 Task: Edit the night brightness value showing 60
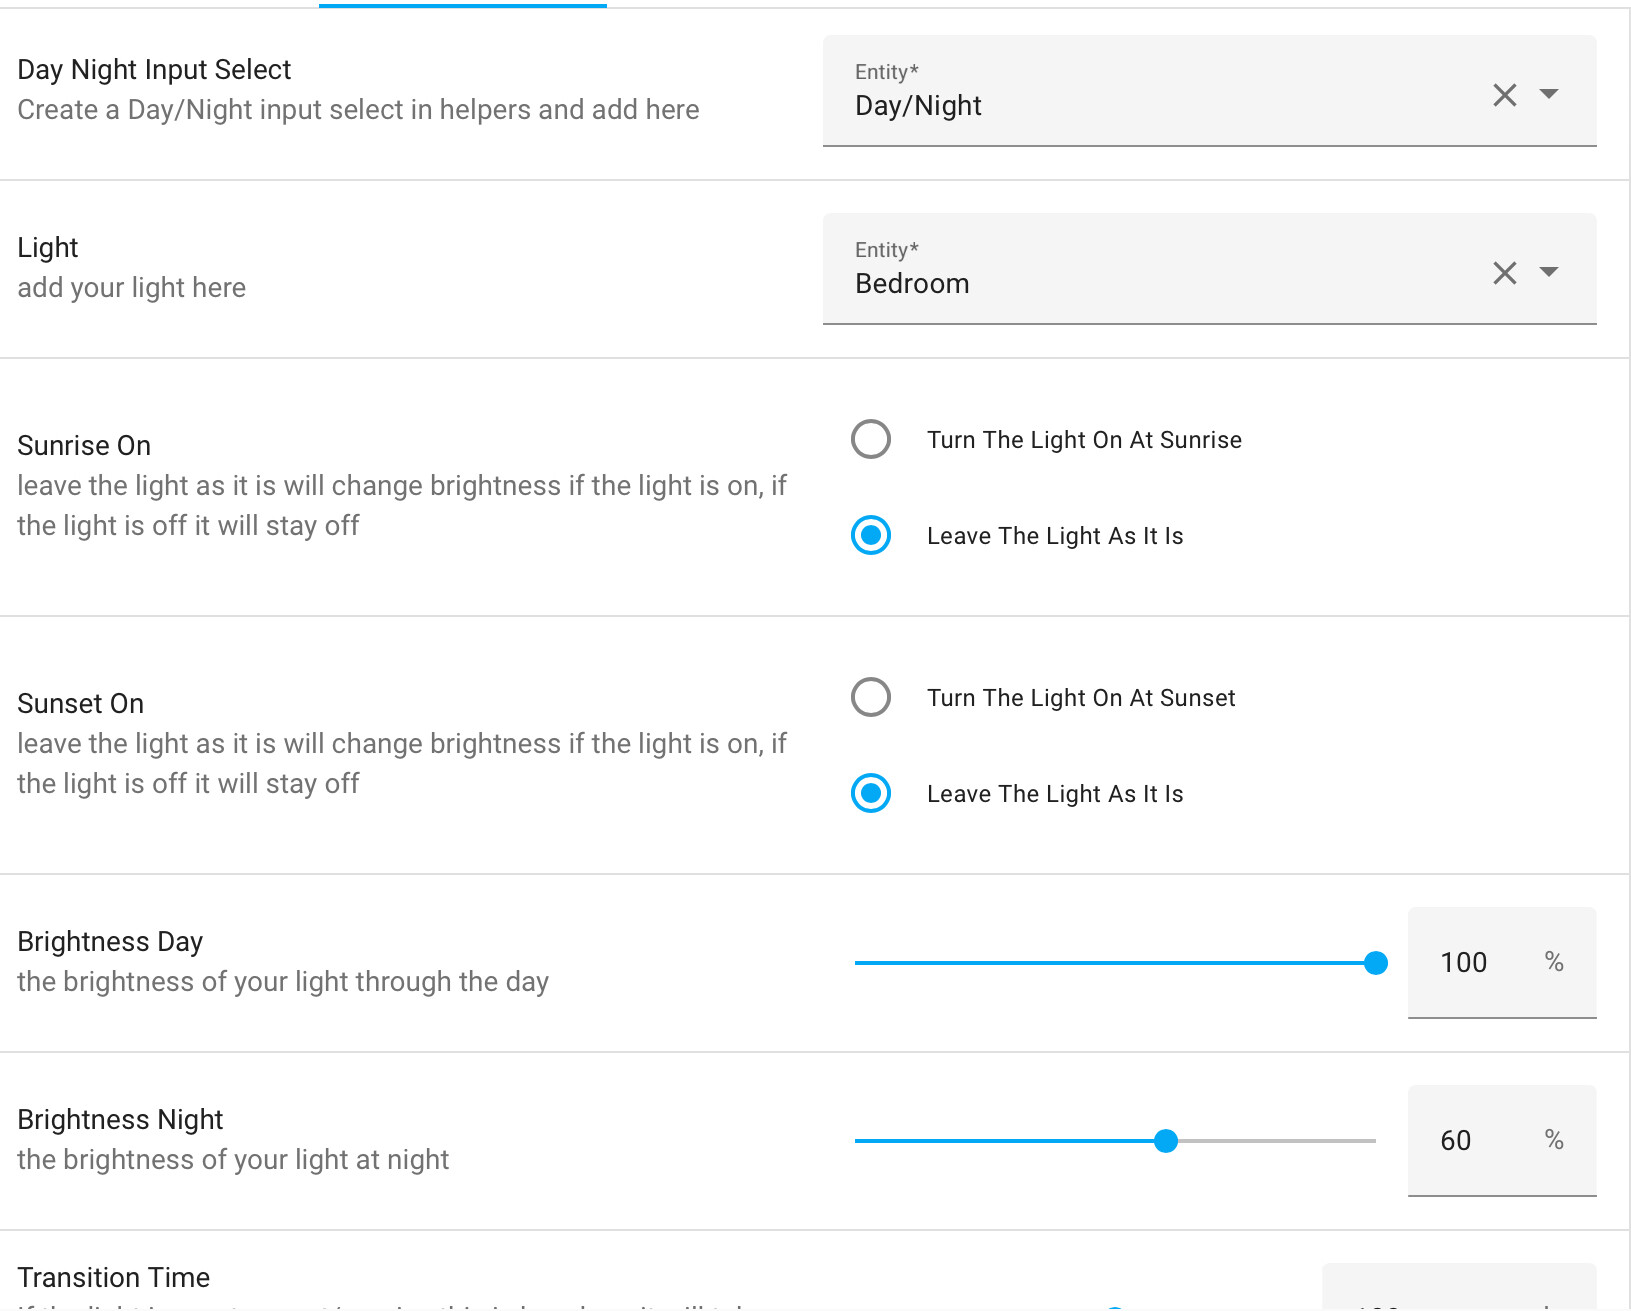[1456, 1140]
